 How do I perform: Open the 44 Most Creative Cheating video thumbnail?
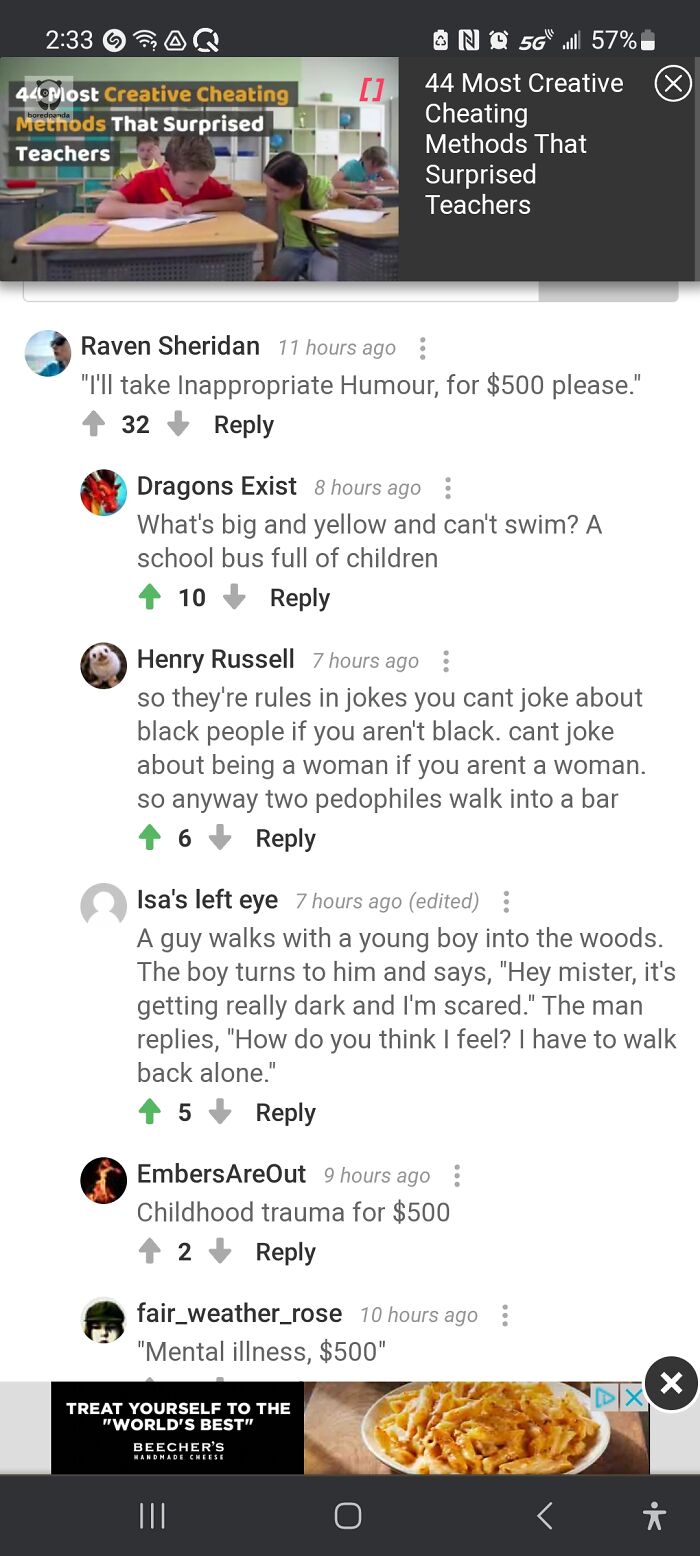coord(199,168)
